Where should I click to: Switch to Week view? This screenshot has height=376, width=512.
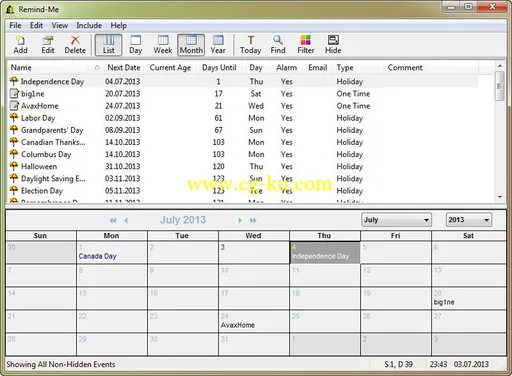point(163,45)
